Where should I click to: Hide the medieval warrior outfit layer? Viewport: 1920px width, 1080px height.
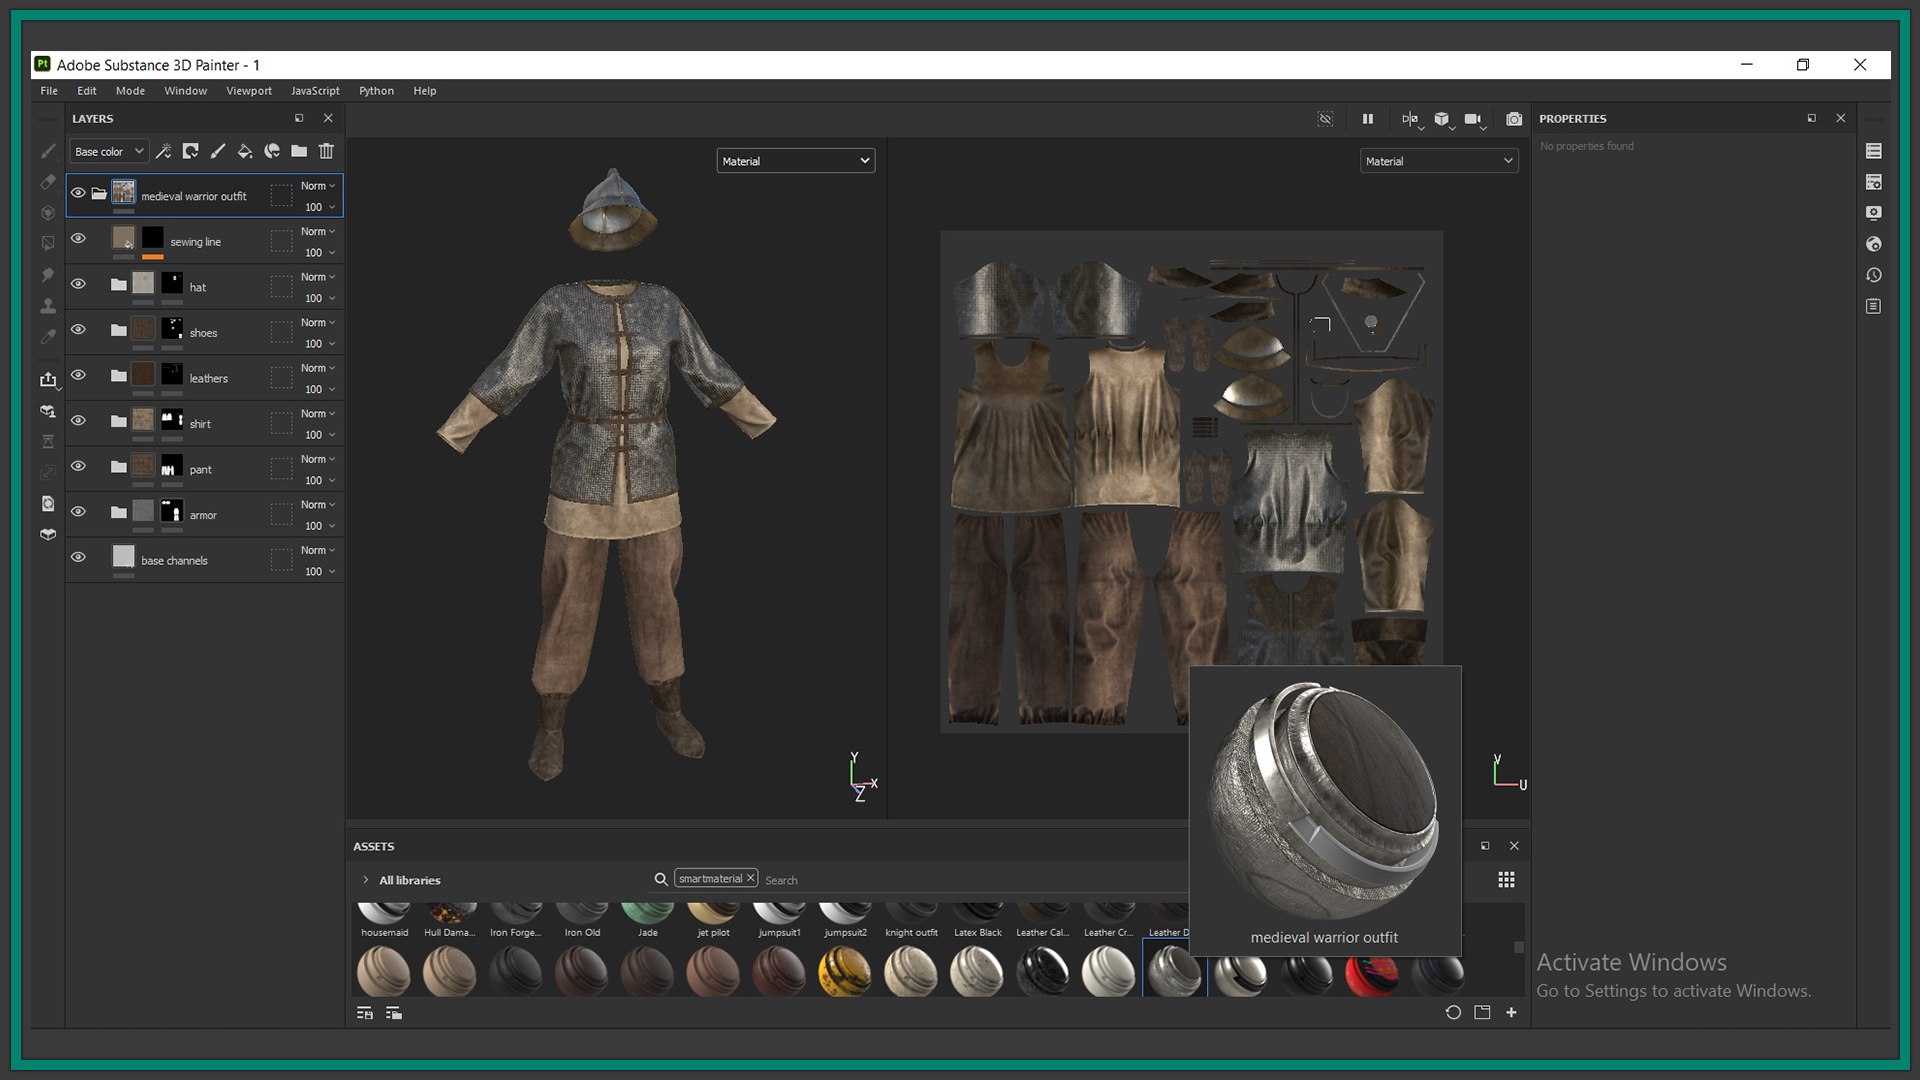(x=78, y=193)
